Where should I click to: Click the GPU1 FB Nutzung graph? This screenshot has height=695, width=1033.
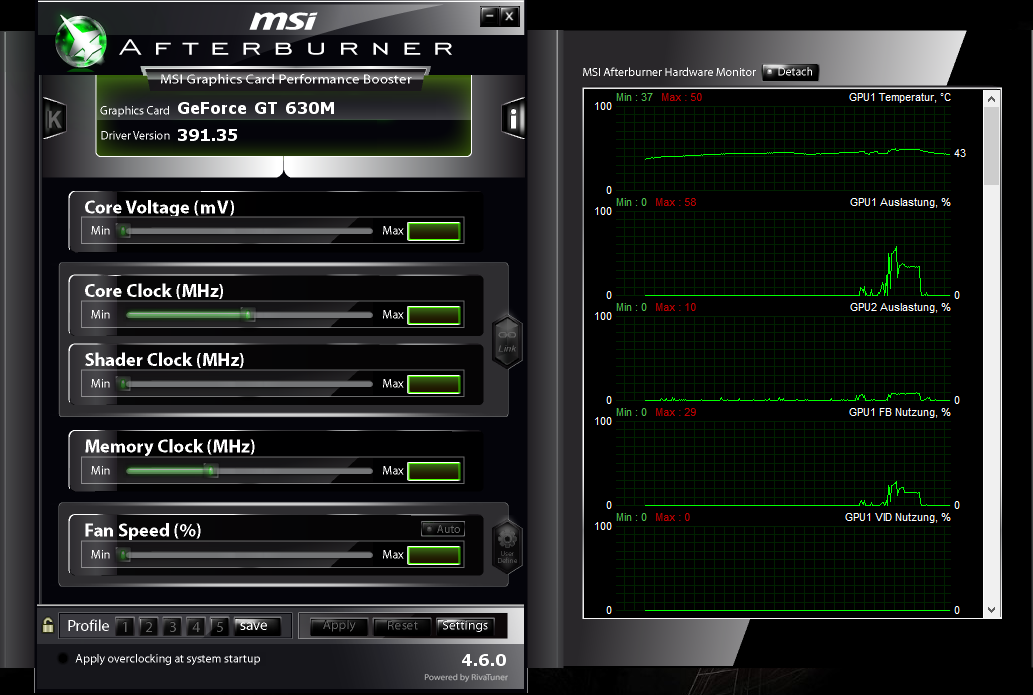[783, 463]
